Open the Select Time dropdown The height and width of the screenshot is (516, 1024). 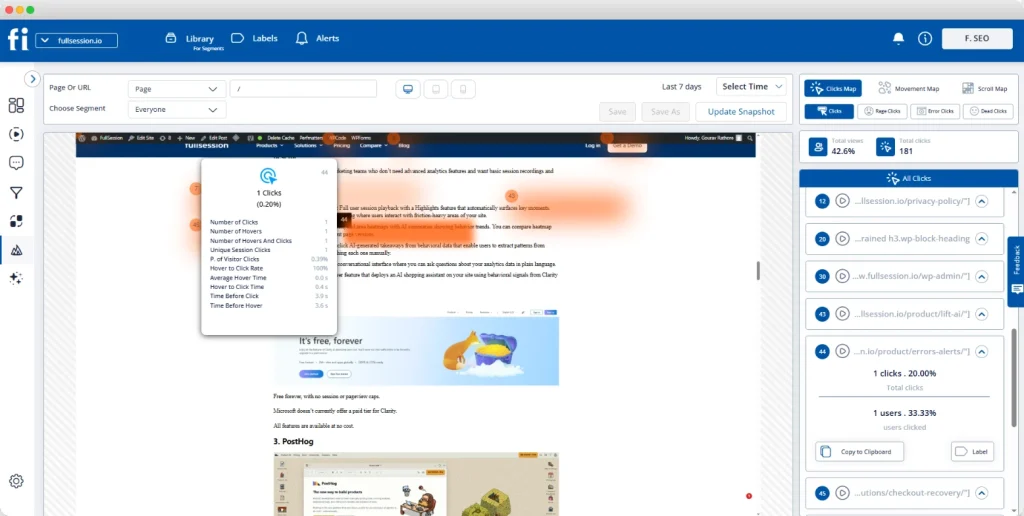pyautogui.click(x=751, y=87)
